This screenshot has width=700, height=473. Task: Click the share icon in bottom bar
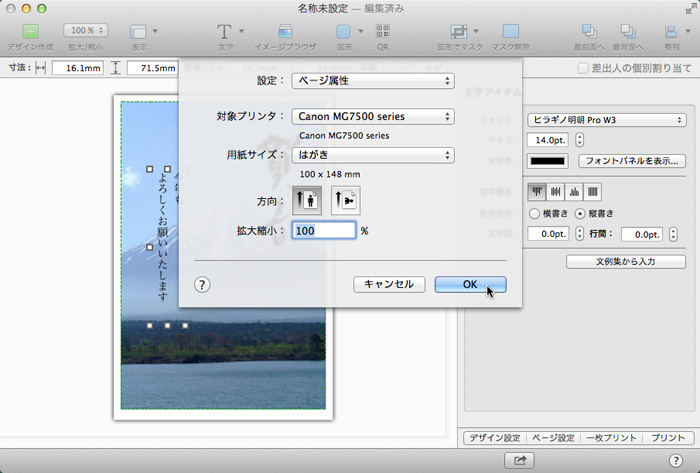pos(520,459)
